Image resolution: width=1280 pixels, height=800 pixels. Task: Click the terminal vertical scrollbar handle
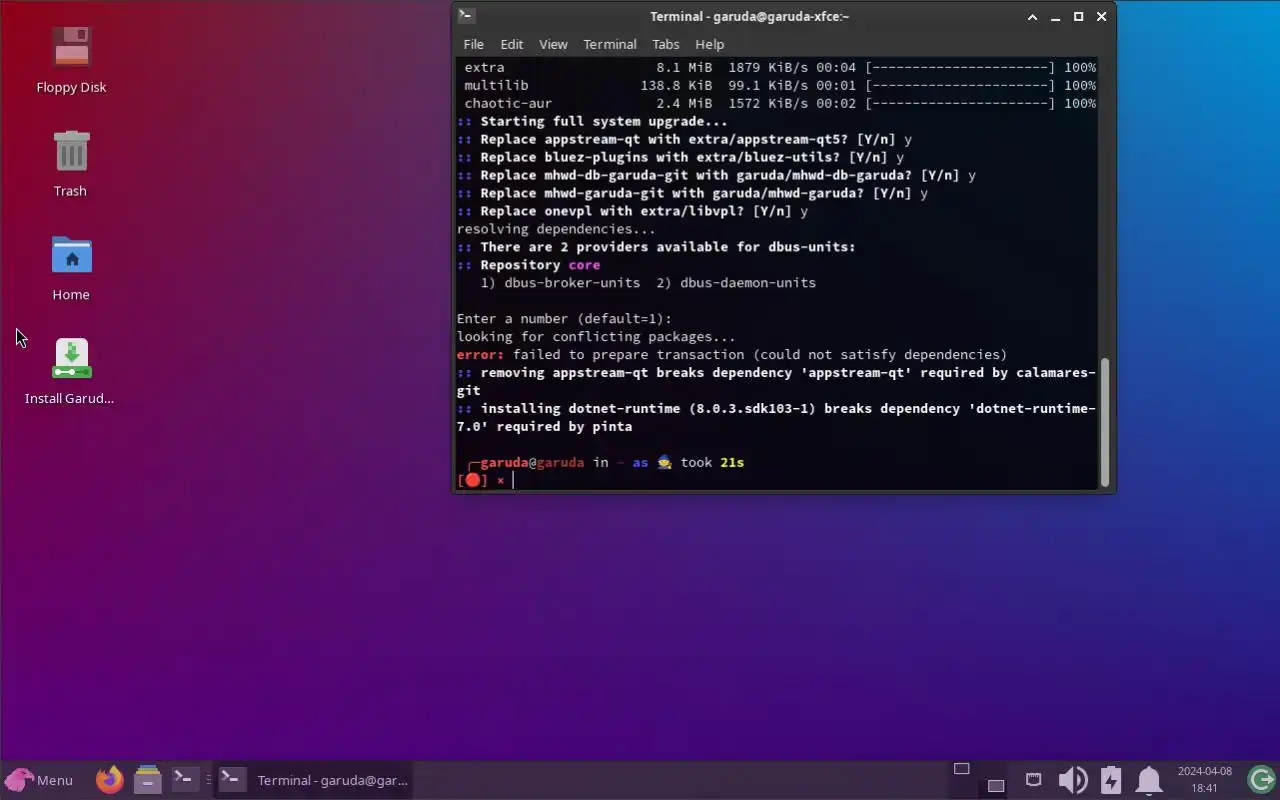coord(1106,421)
